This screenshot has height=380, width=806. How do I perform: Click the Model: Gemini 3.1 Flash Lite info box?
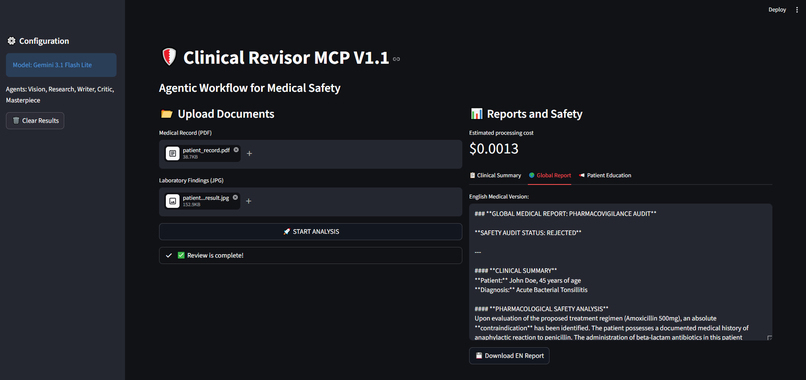61,65
